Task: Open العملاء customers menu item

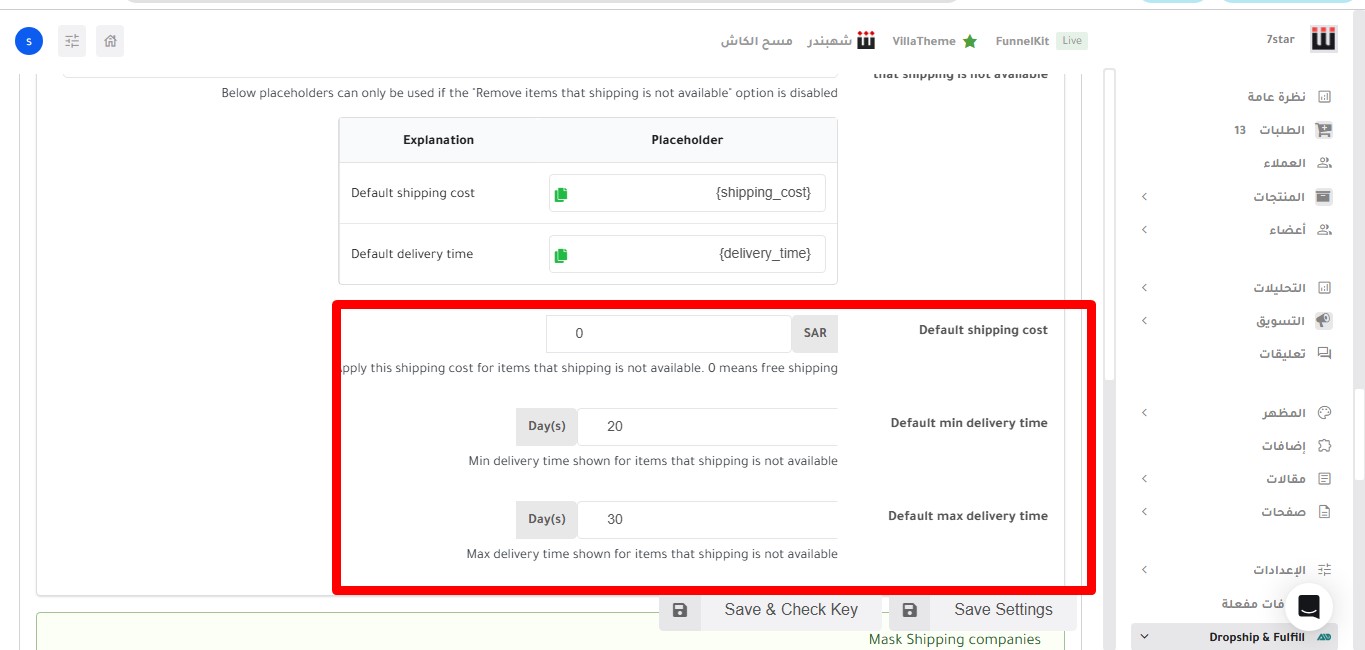Action: pyautogui.click(x=1284, y=163)
